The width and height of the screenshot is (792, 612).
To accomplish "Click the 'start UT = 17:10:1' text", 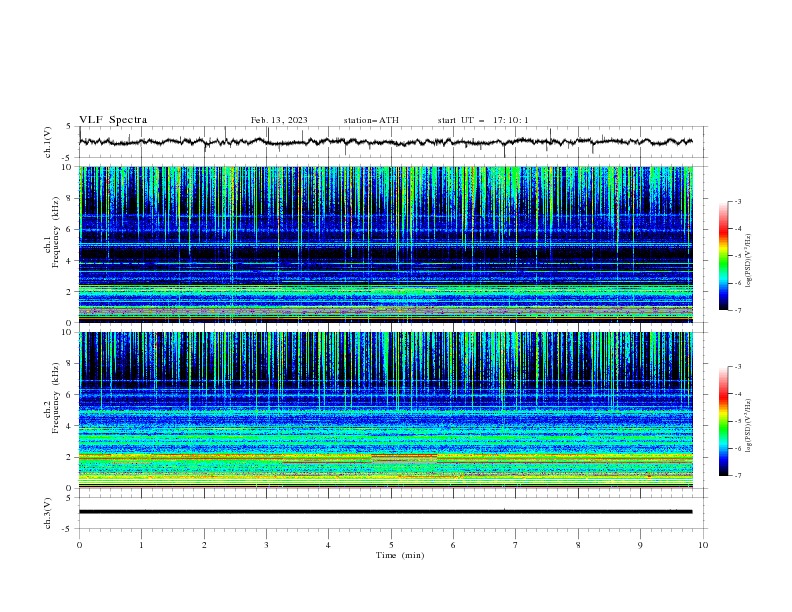I will coord(483,120).
